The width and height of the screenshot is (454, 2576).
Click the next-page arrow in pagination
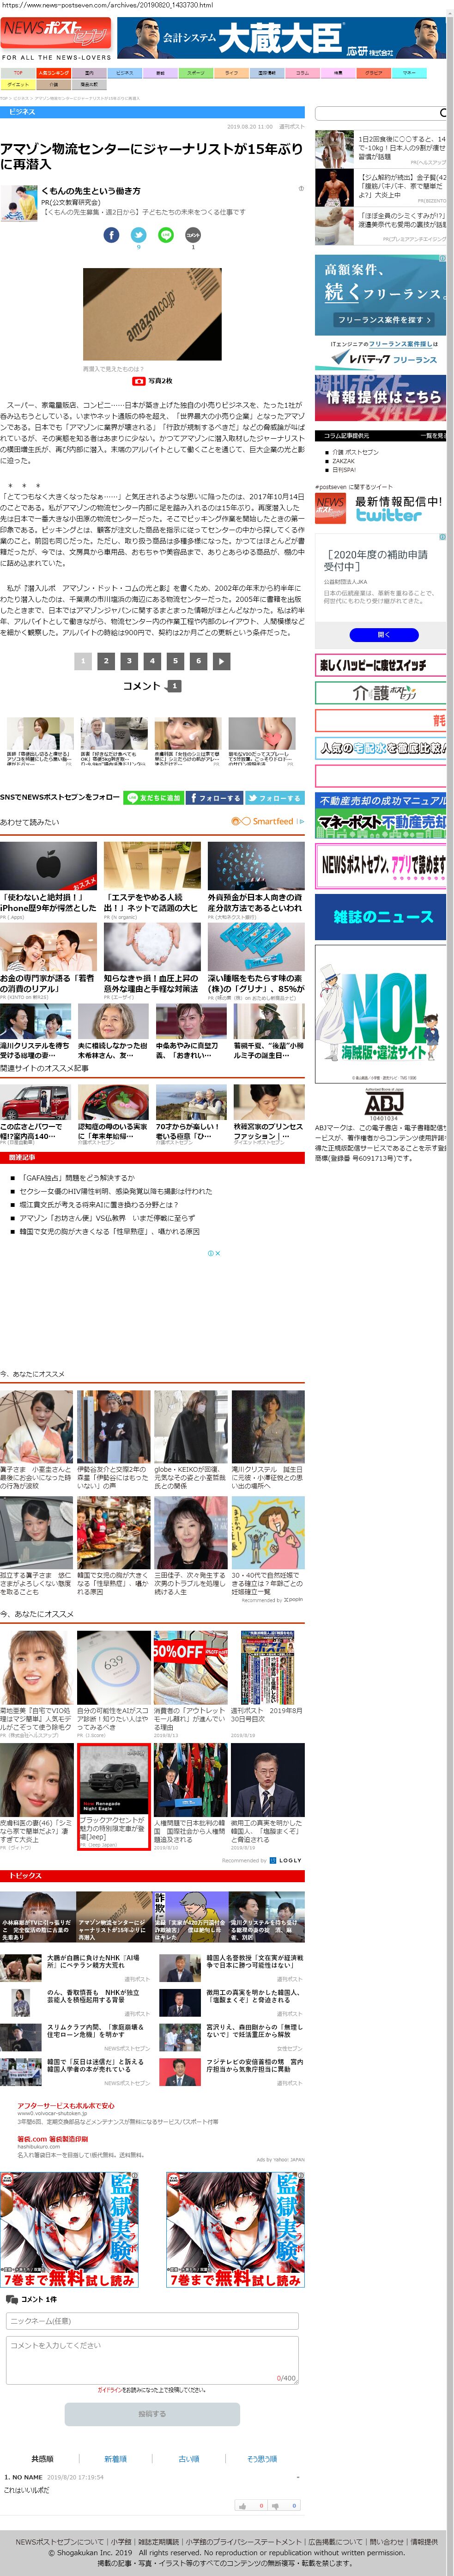[x=221, y=661]
